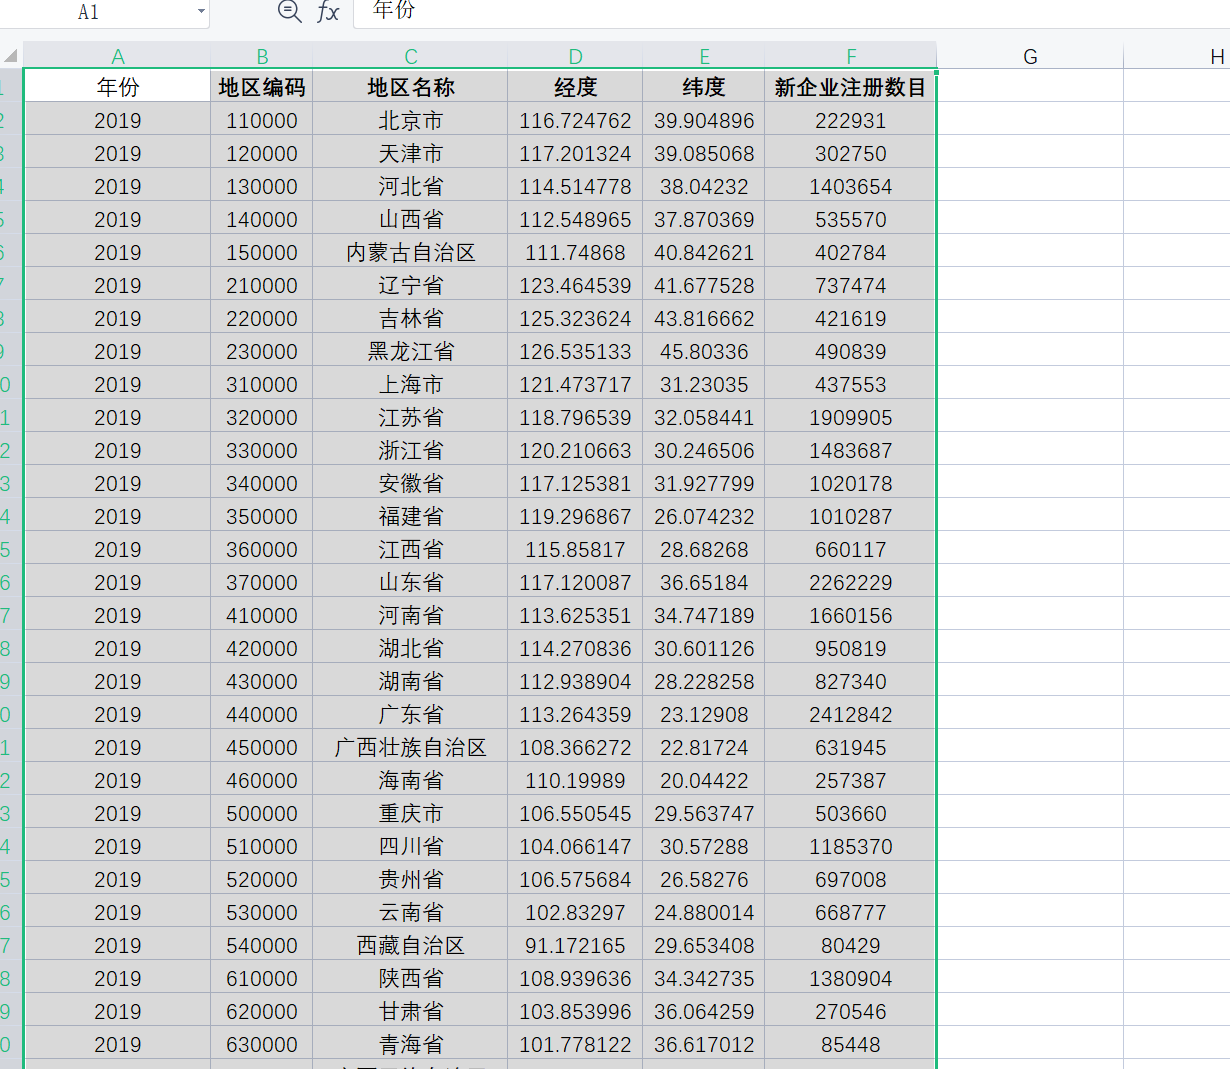
Task: Select the cell containing 广西壮族自治区
Action: tap(411, 747)
